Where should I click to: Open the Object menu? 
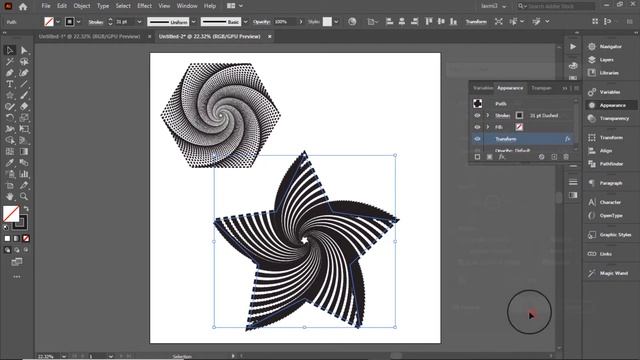[x=82, y=6]
